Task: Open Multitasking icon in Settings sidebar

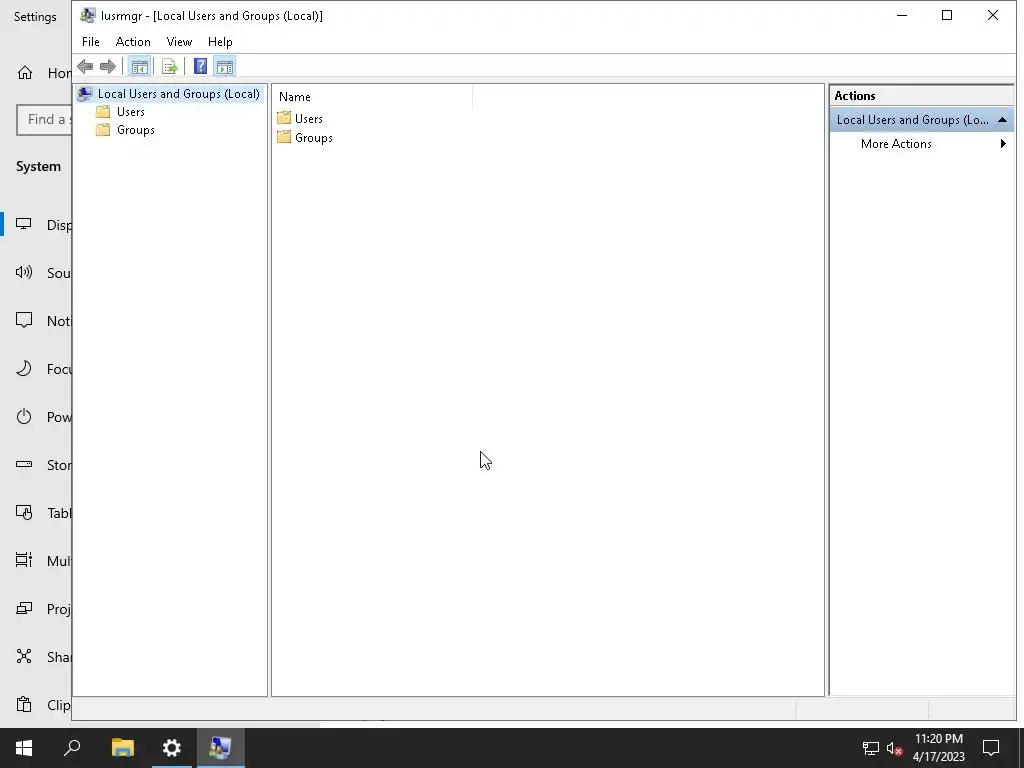Action: 24,560
